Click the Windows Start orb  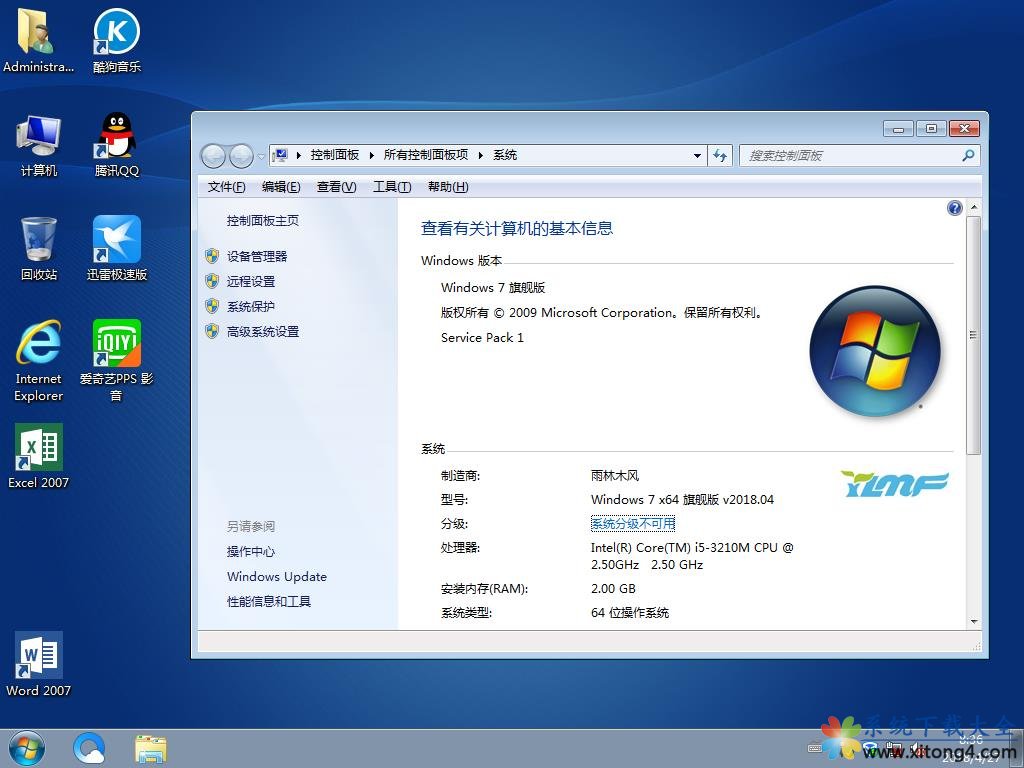pos(27,747)
